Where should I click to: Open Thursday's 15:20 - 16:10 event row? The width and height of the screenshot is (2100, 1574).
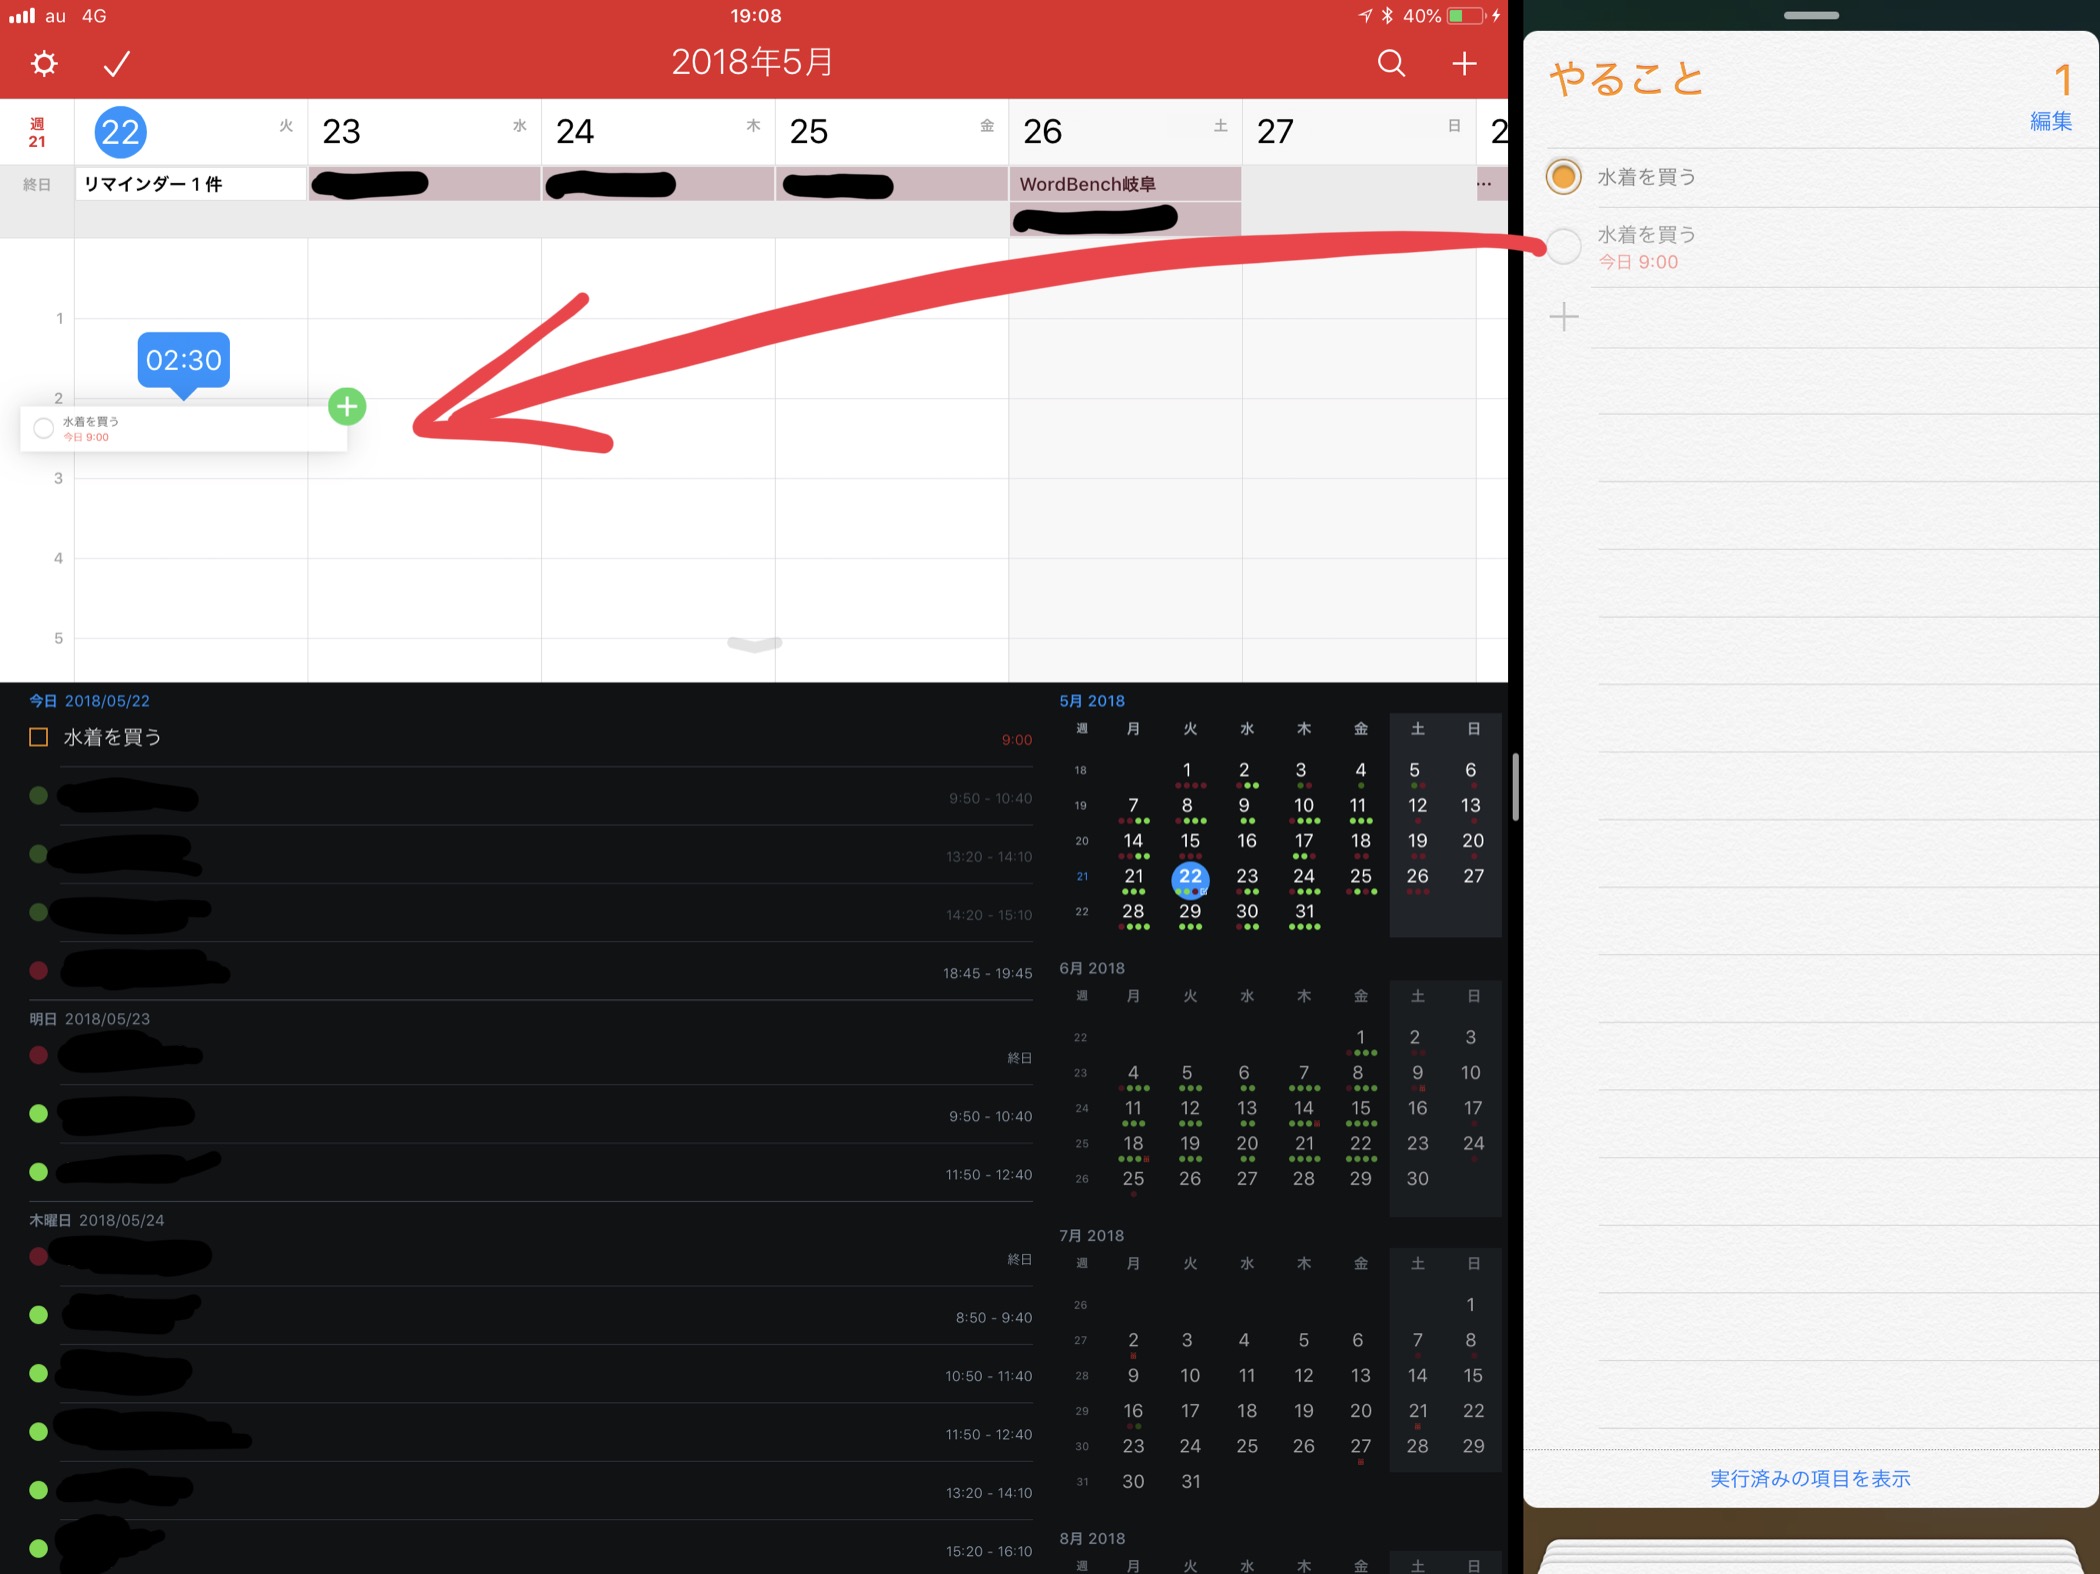[x=531, y=1550]
